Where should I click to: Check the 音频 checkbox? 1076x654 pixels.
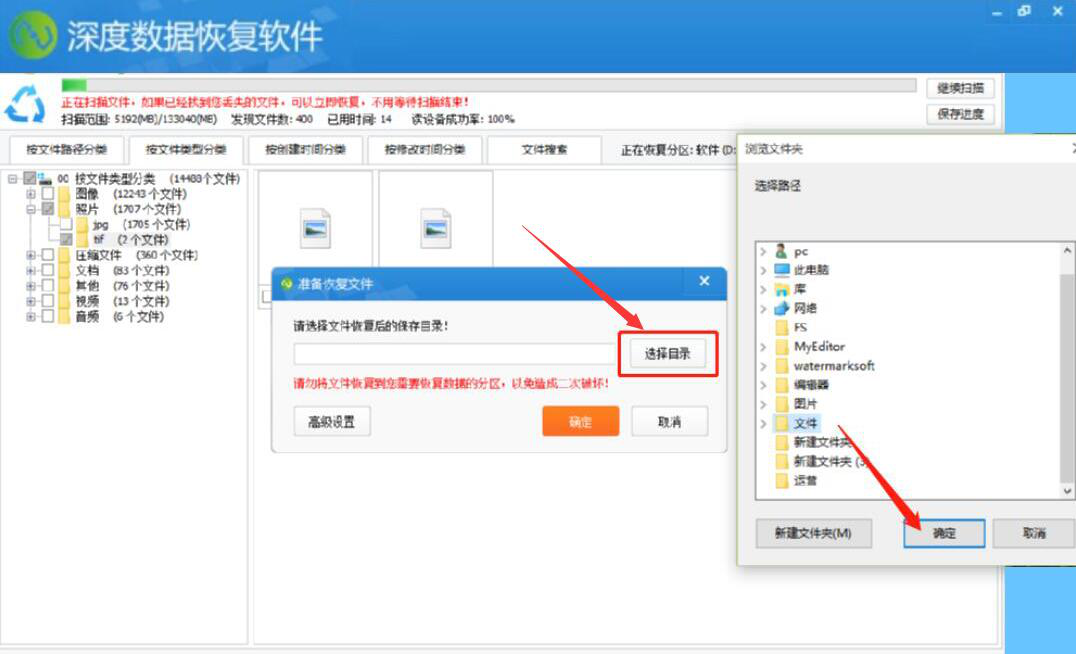[47, 316]
